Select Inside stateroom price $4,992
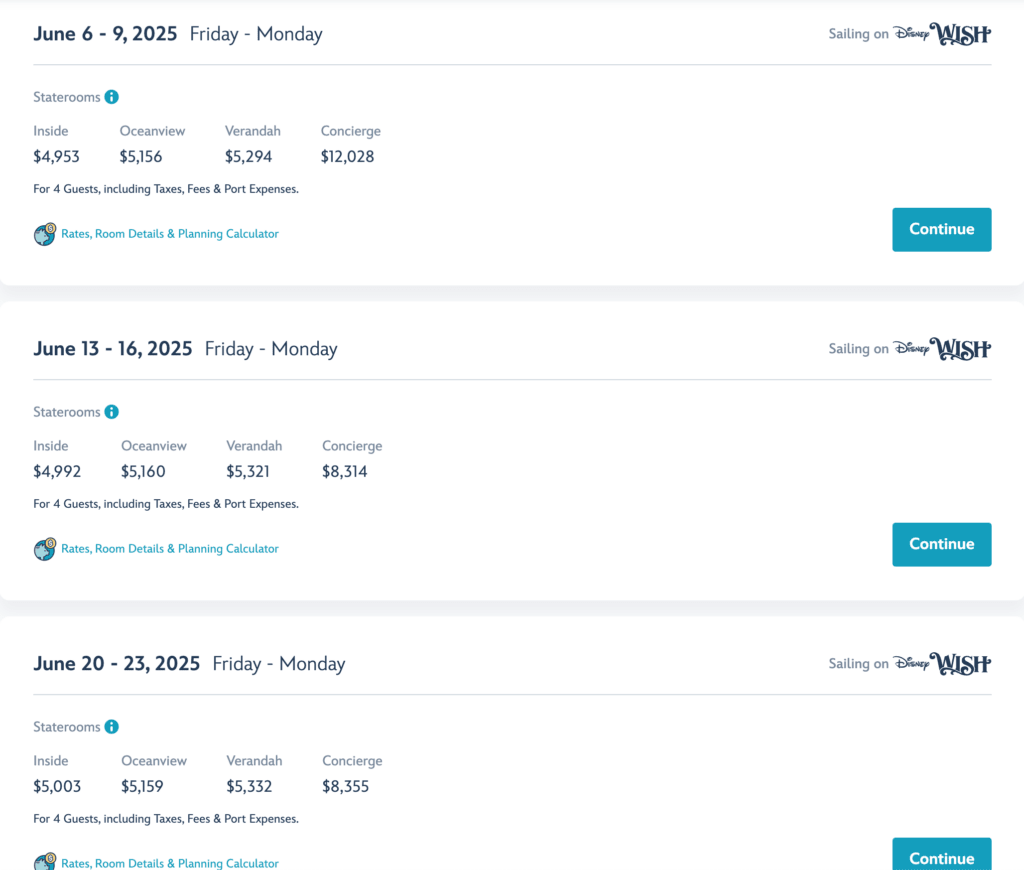The width and height of the screenshot is (1024, 870). point(57,472)
